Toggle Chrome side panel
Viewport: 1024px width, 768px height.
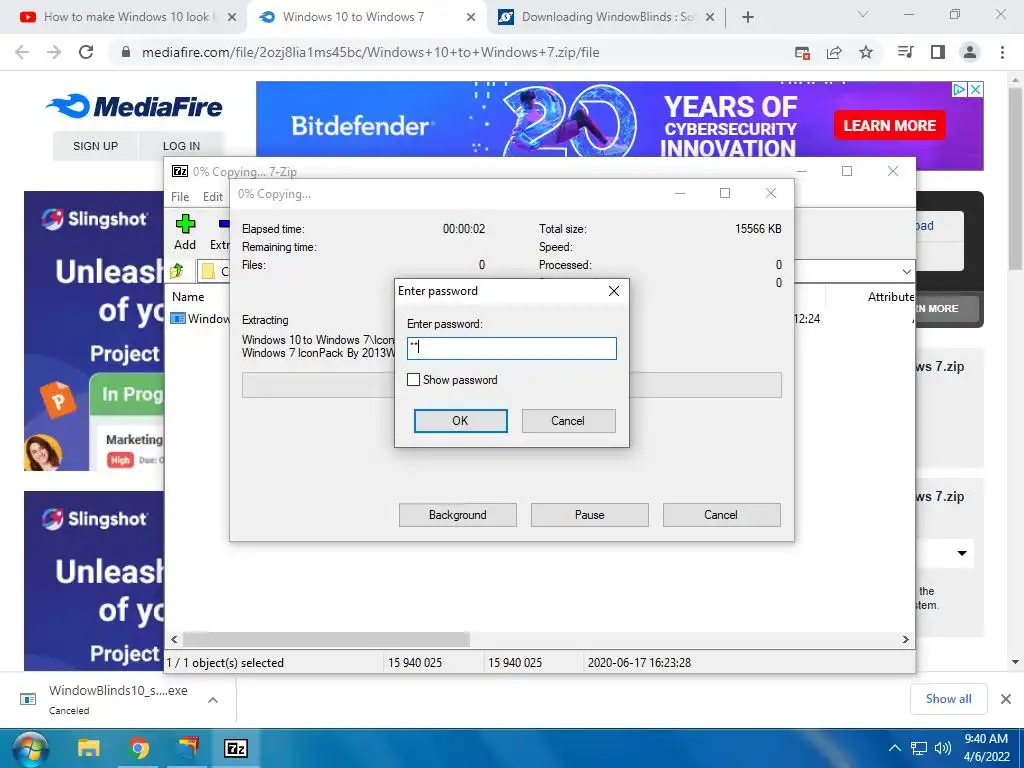(938, 52)
